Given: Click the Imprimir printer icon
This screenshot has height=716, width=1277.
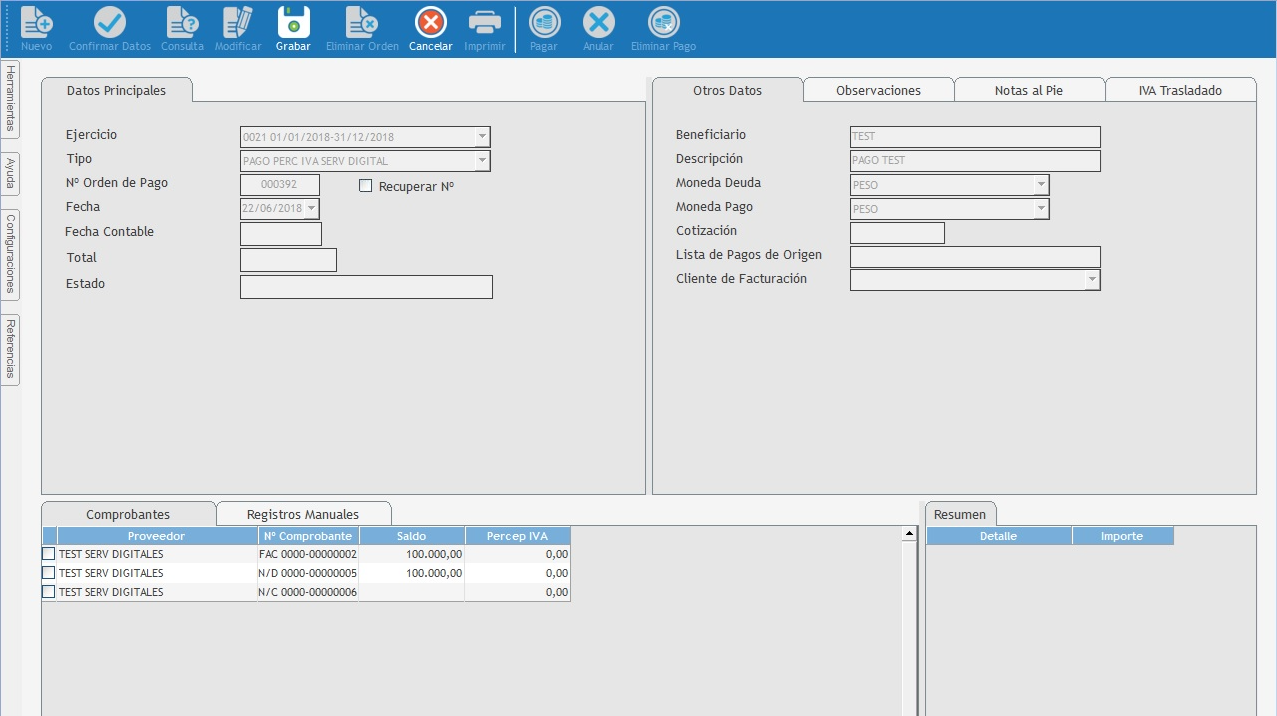Looking at the screenshot, I should pyautogui.click(x=485, y=22).
